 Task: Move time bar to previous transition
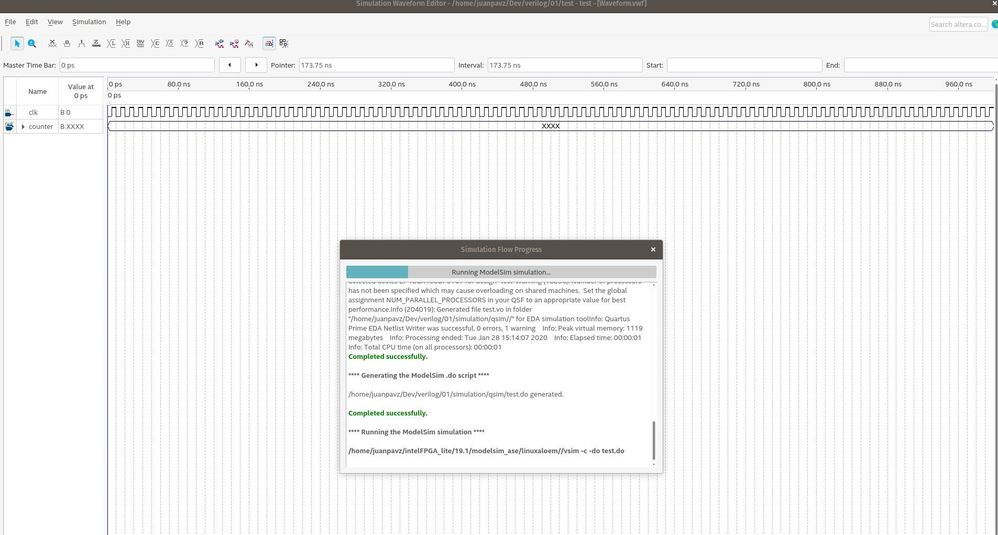pos(230,65)
